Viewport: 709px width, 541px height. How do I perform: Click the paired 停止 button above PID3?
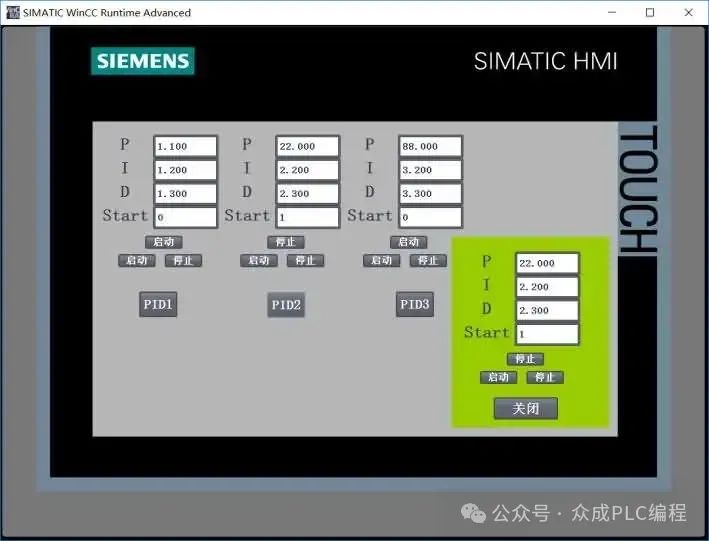click(x=428, y=261)
